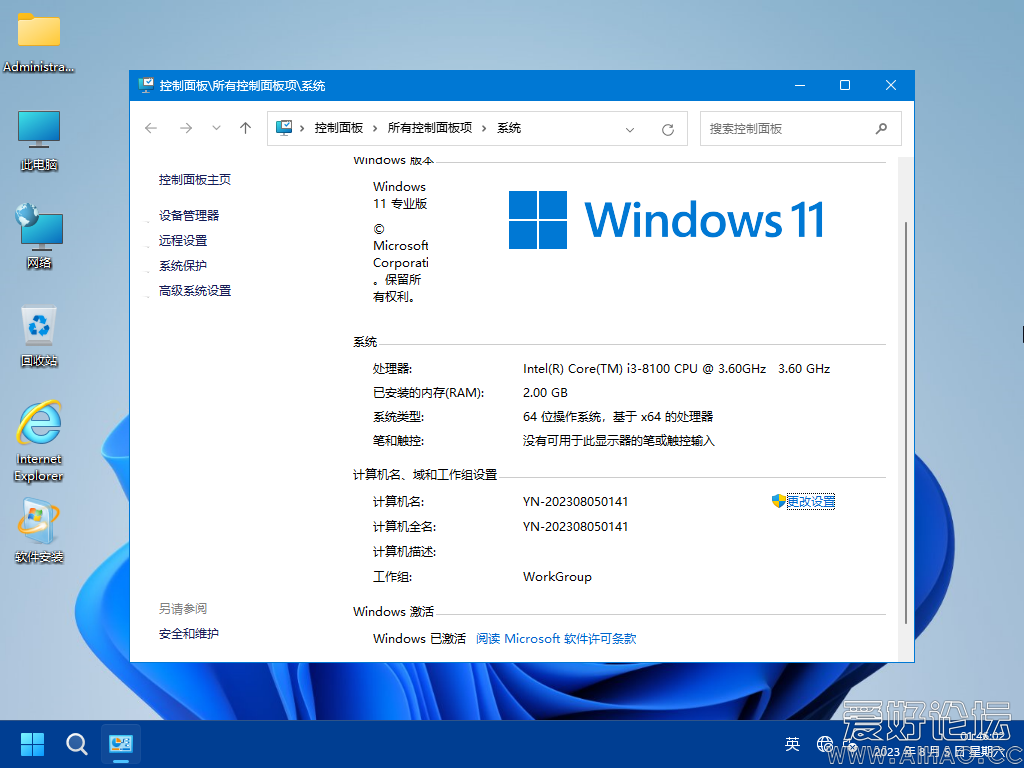
Task: Click the Back navigation arrow
Action: 151,128
